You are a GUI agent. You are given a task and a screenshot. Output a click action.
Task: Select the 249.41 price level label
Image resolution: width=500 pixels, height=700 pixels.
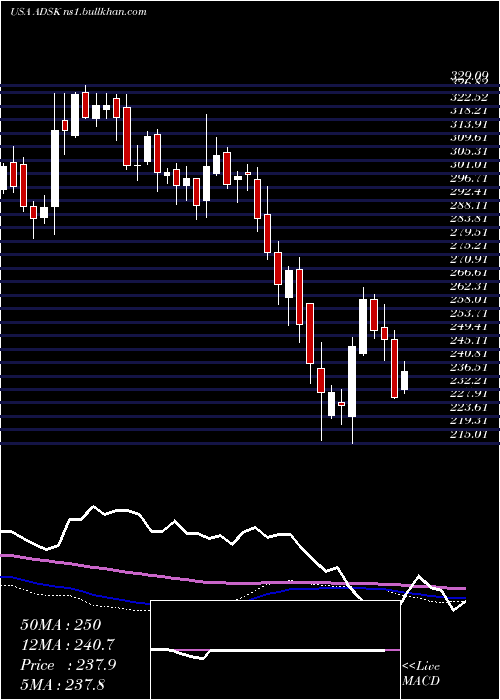tap(469, 326)
